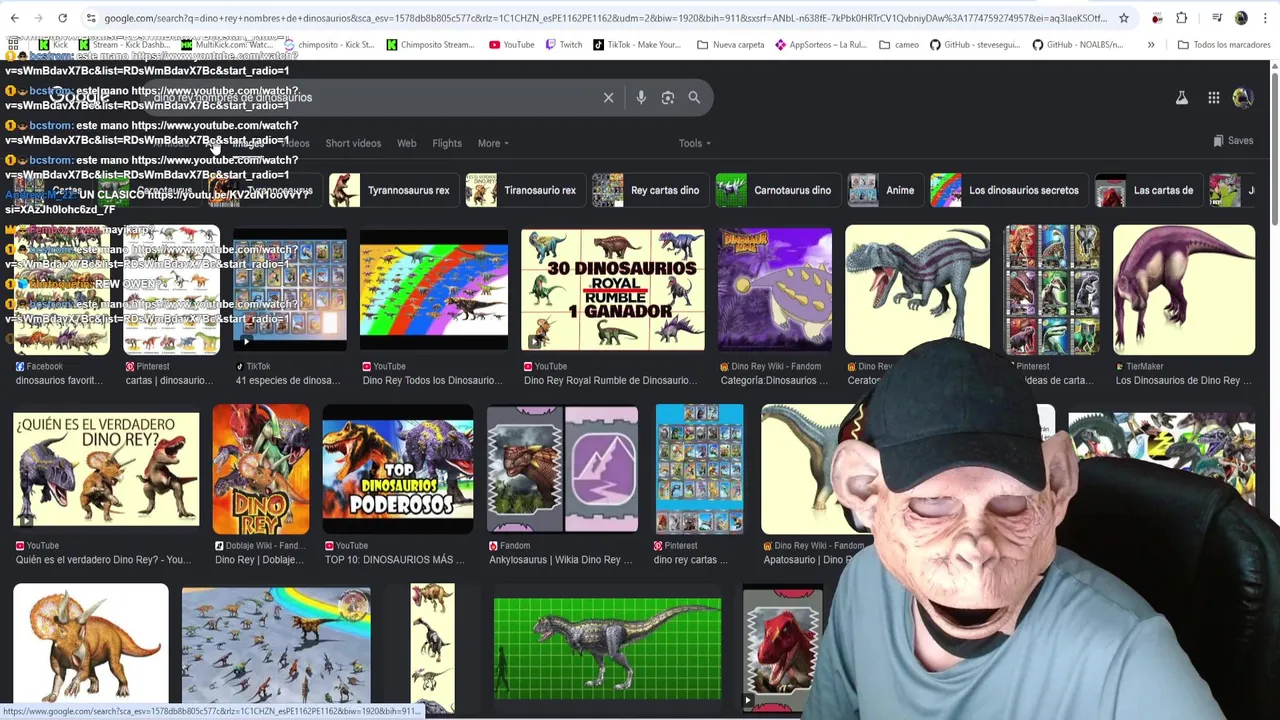Switch to the Web search tab
This screenshot has width=1280, height=720.
407,143
